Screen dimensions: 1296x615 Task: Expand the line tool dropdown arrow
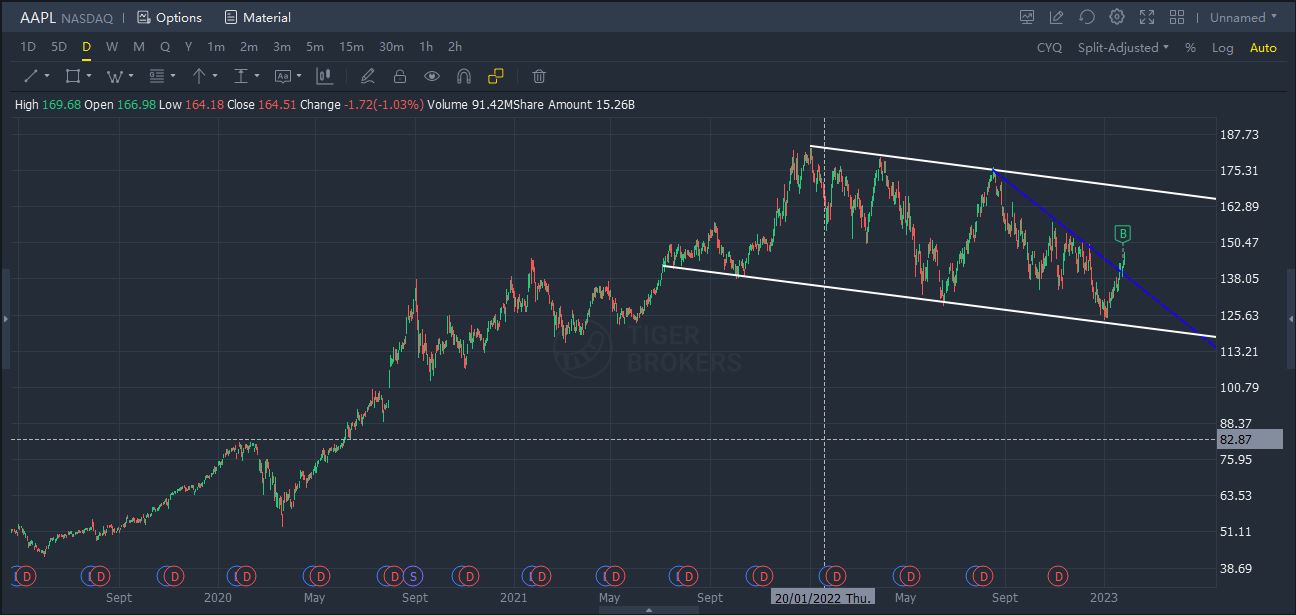(46, 76)
